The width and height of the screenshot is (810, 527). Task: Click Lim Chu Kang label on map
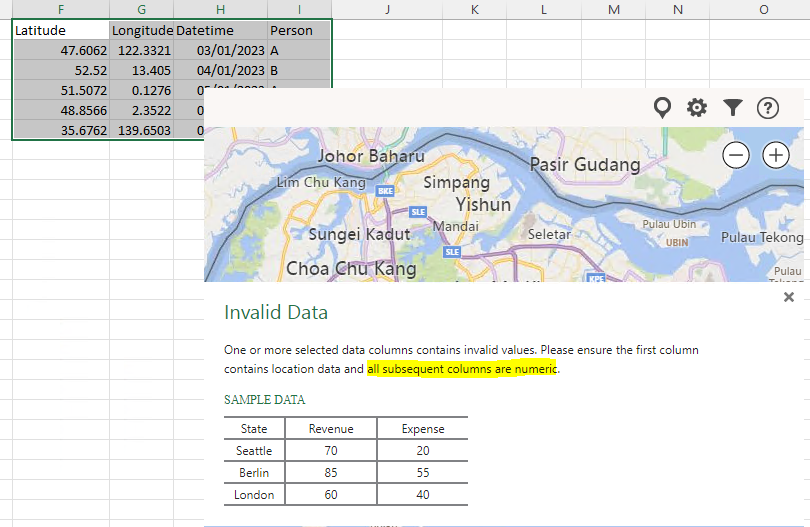pyautogui.click(x=321, y=182)
